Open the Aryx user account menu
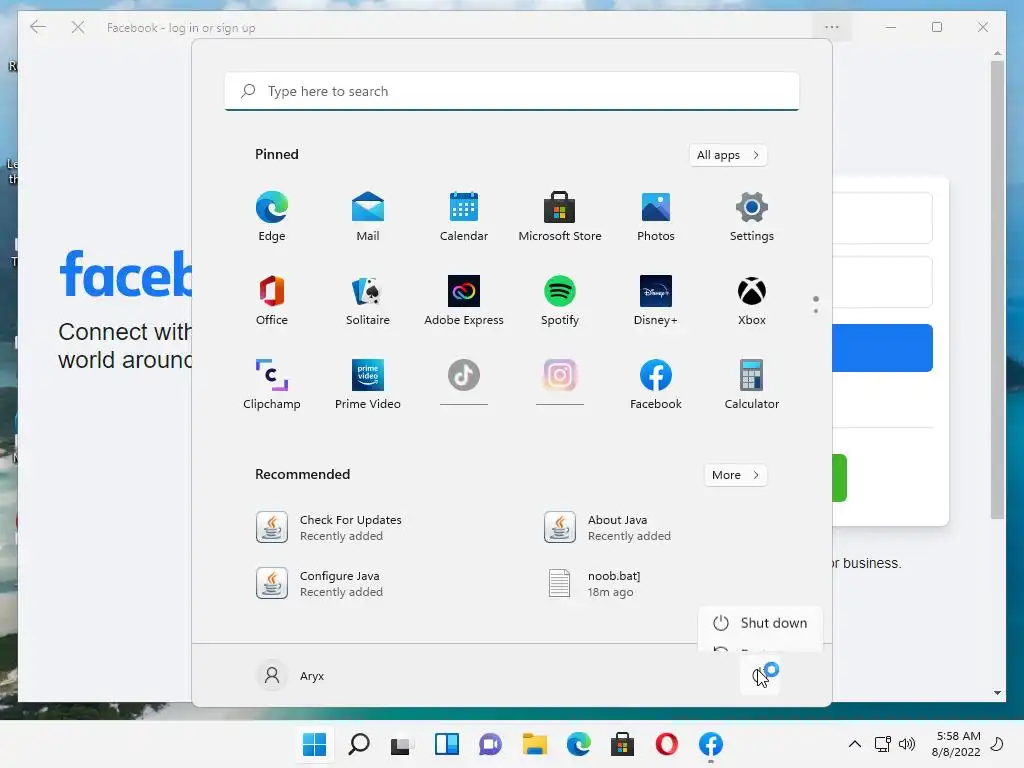This screenshot has height=768, width=1024. click(x=291, y=676)
